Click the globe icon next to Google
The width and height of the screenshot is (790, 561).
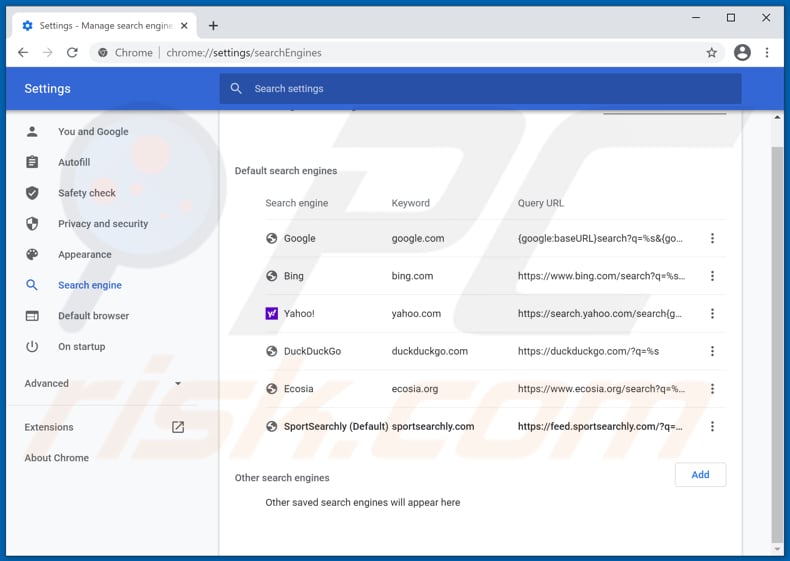(x=272, y=238)
